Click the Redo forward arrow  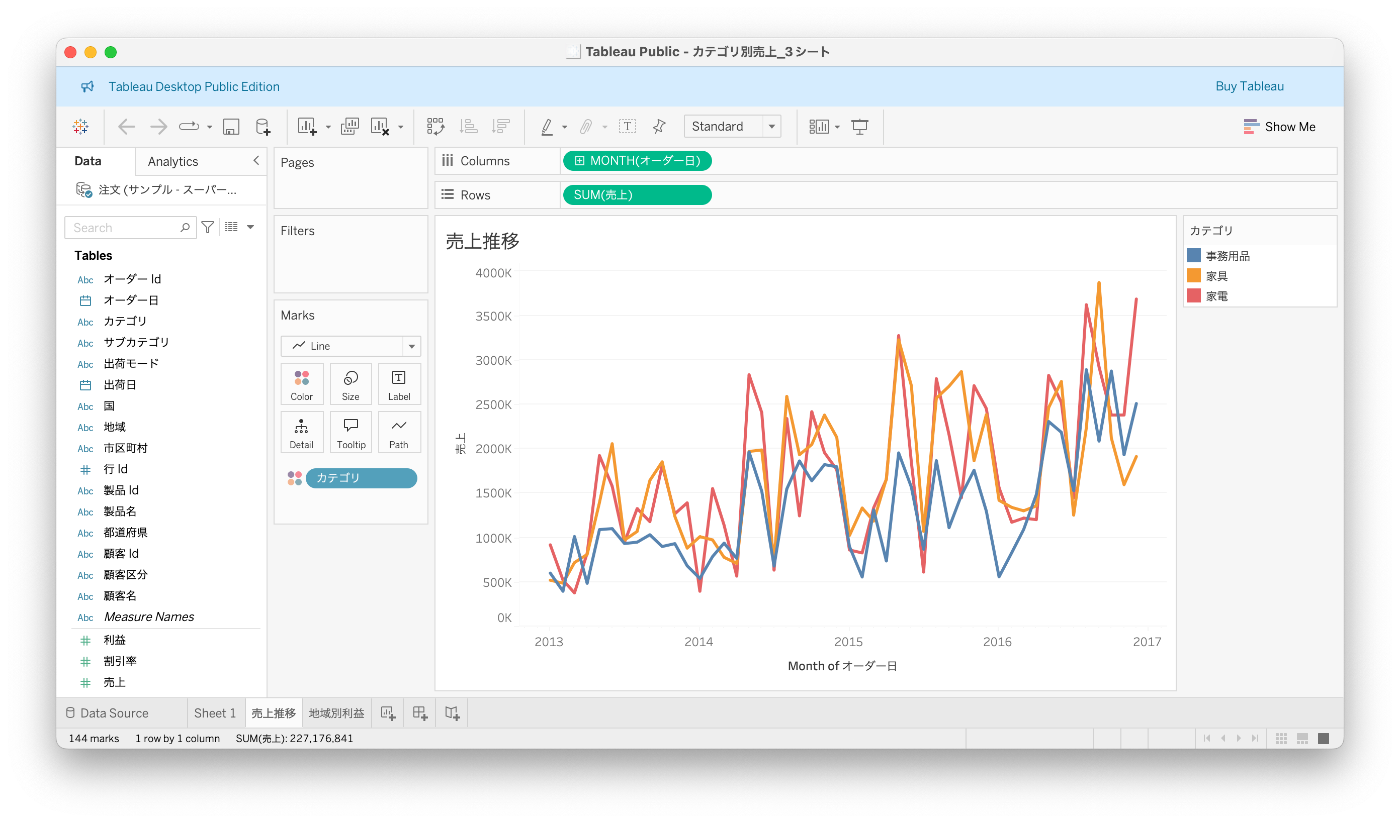(x=158, y=127)
